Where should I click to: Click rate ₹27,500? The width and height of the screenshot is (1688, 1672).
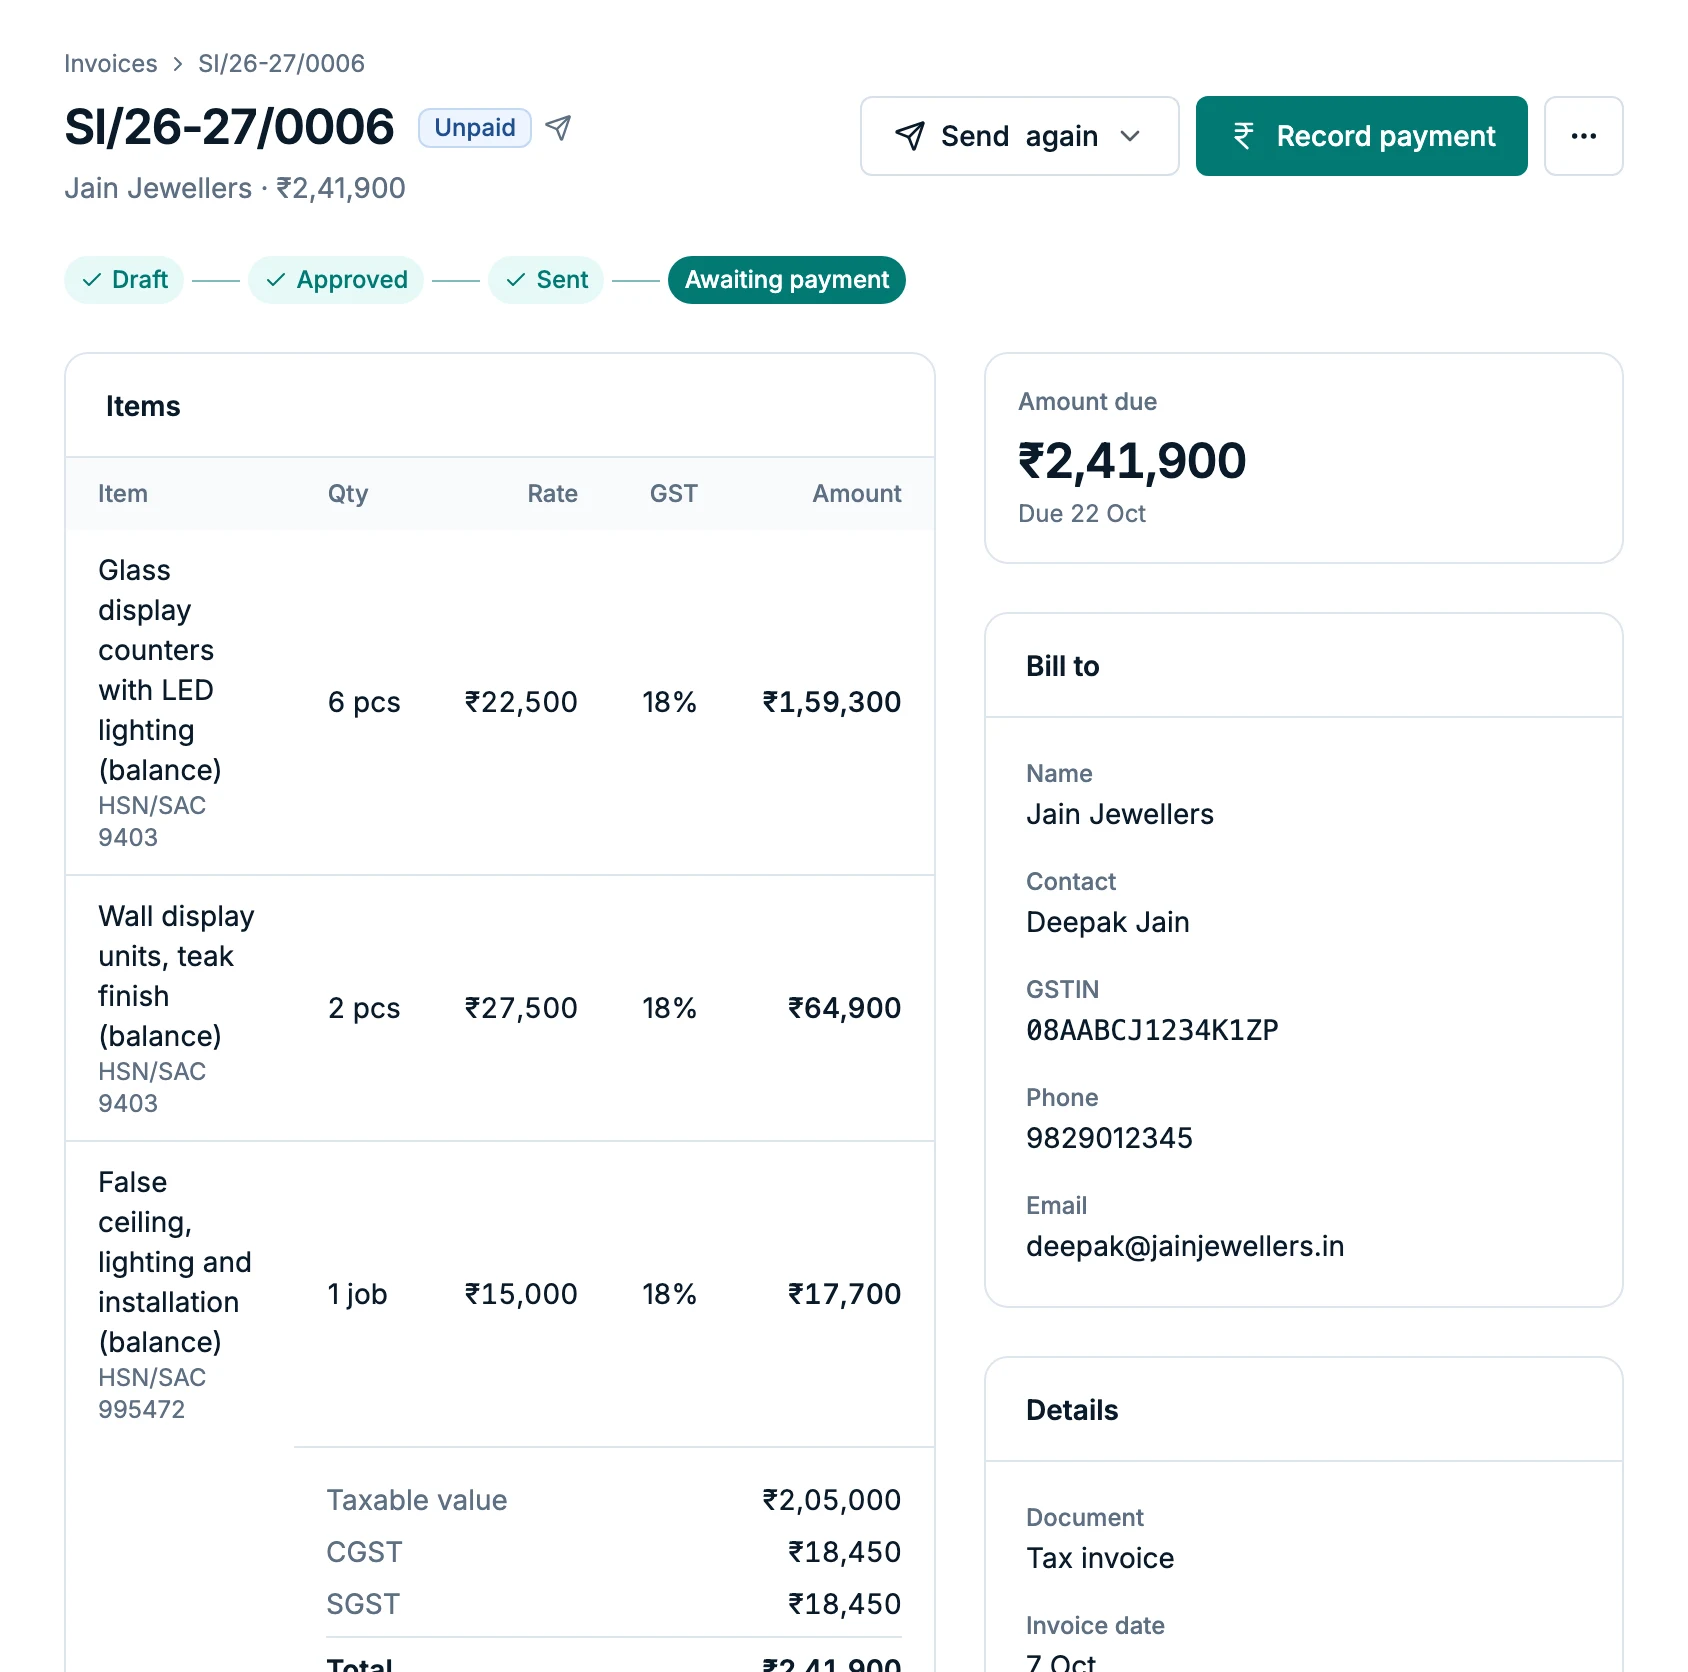[x=521, y=1009]
